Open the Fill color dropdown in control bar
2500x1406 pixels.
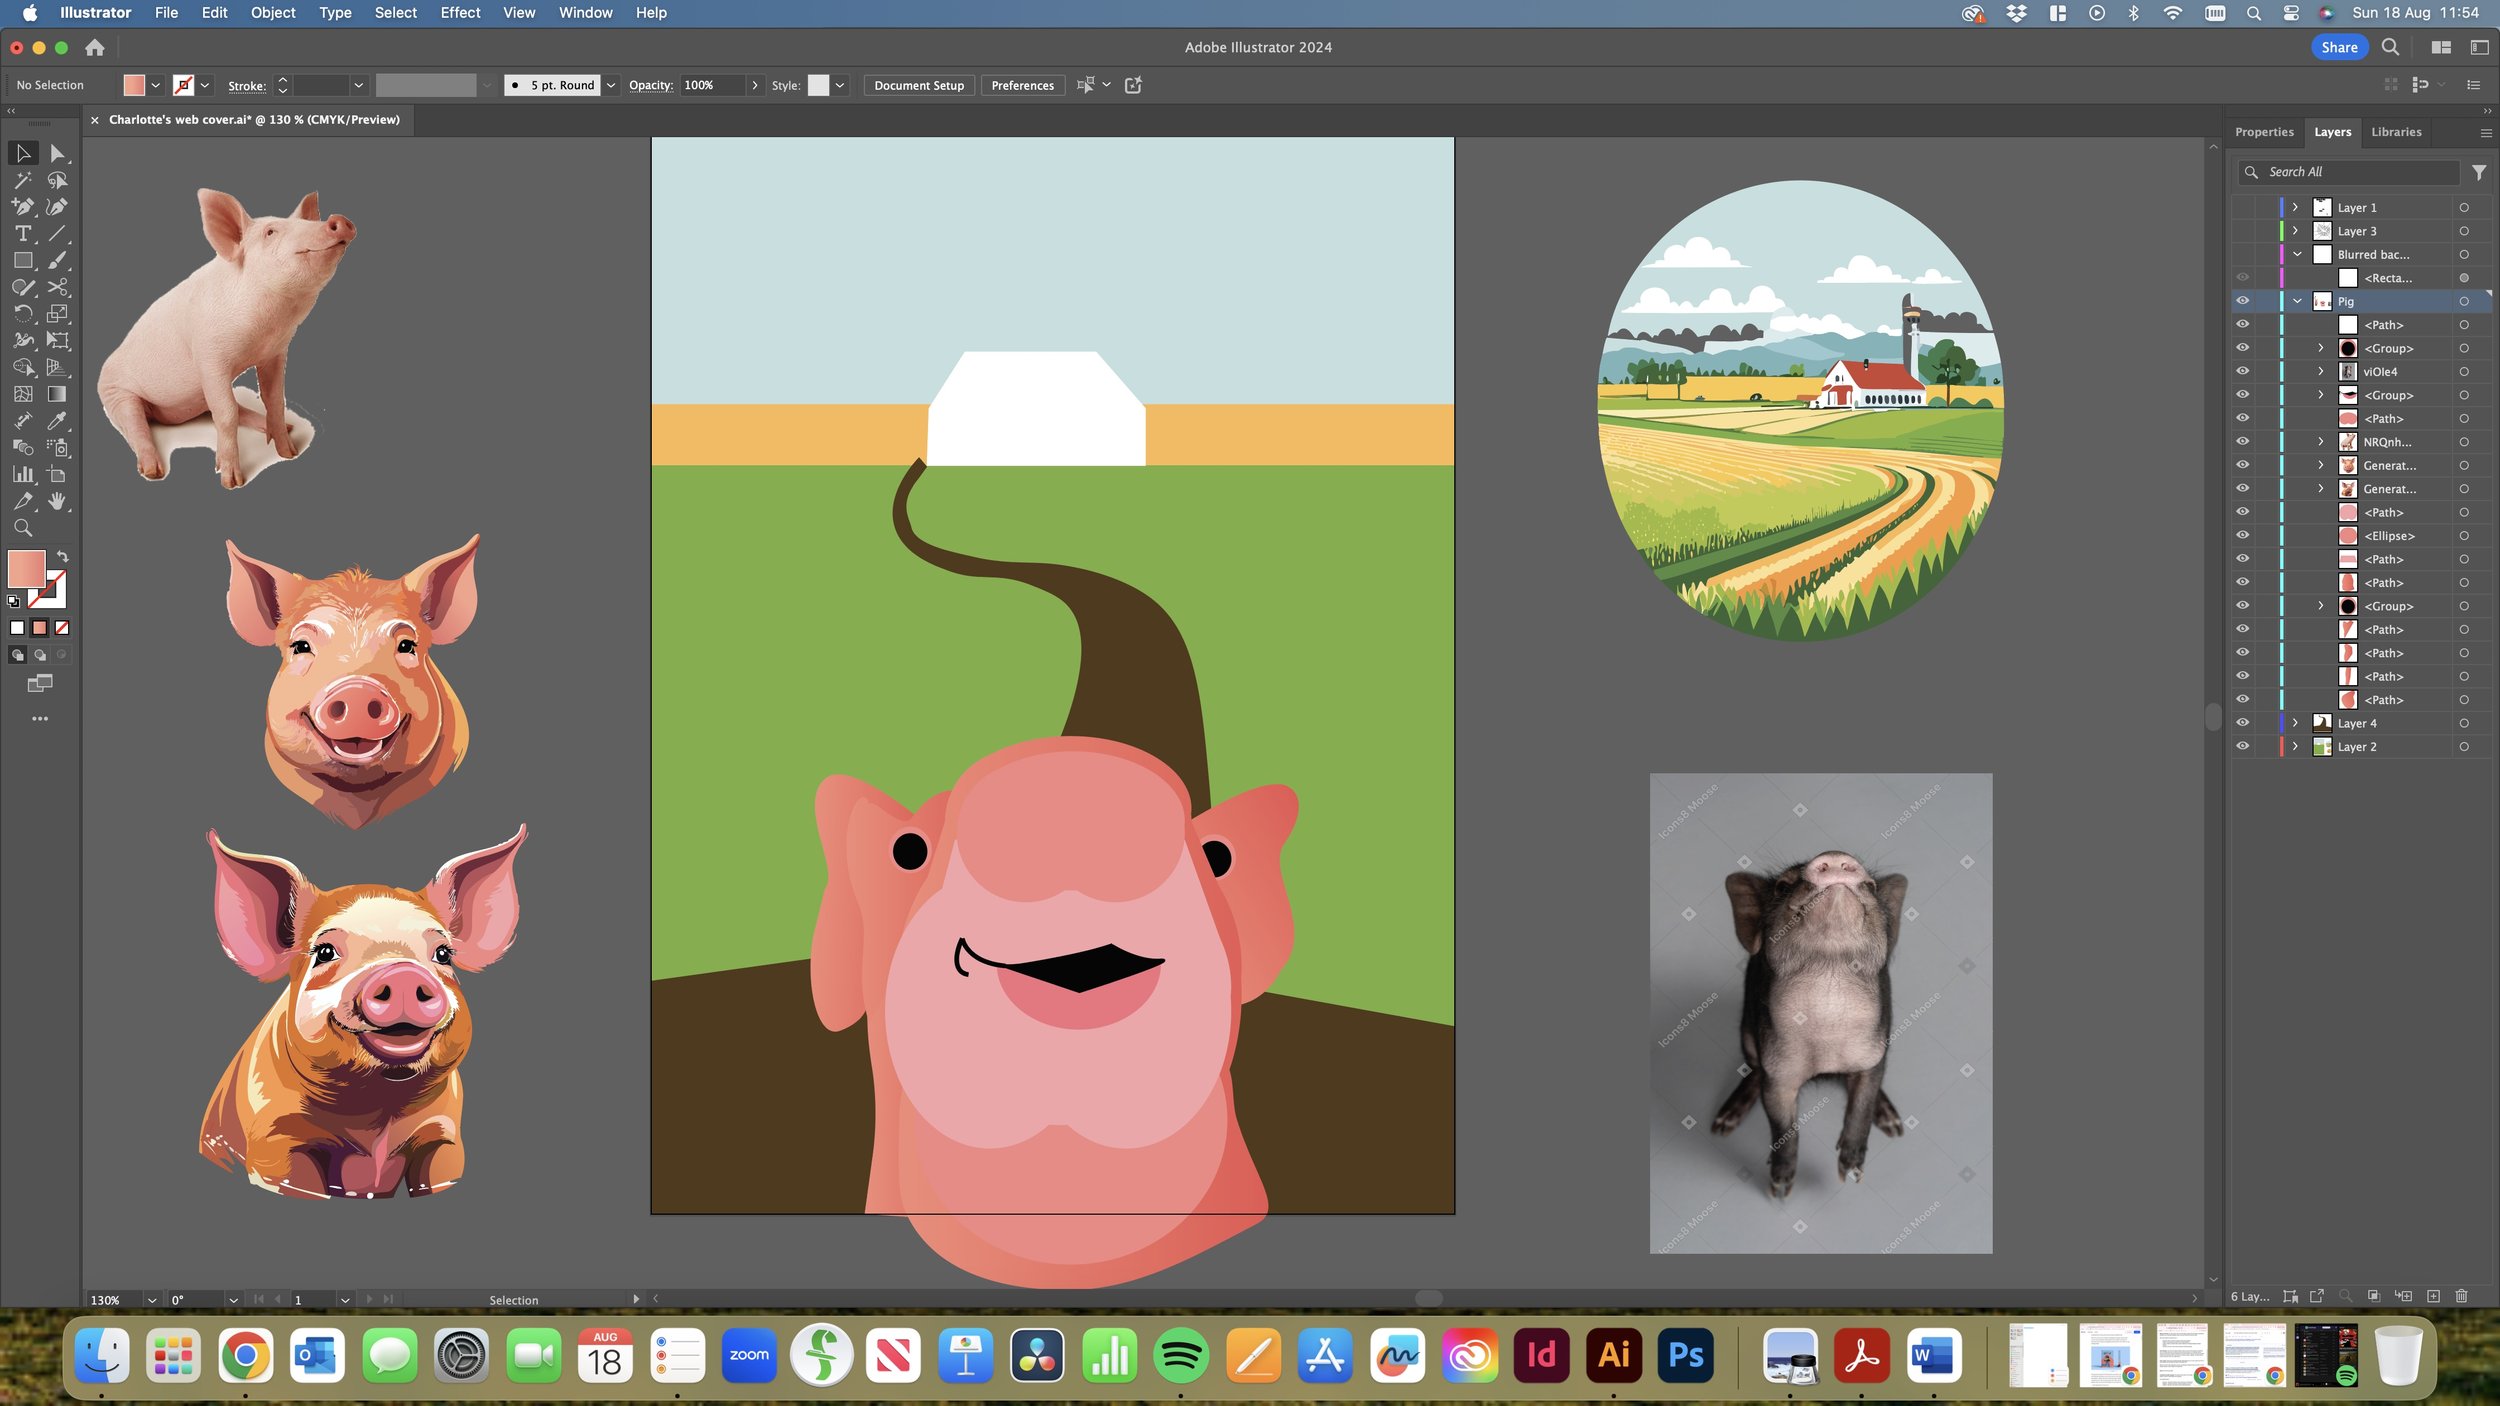[155, 85]
